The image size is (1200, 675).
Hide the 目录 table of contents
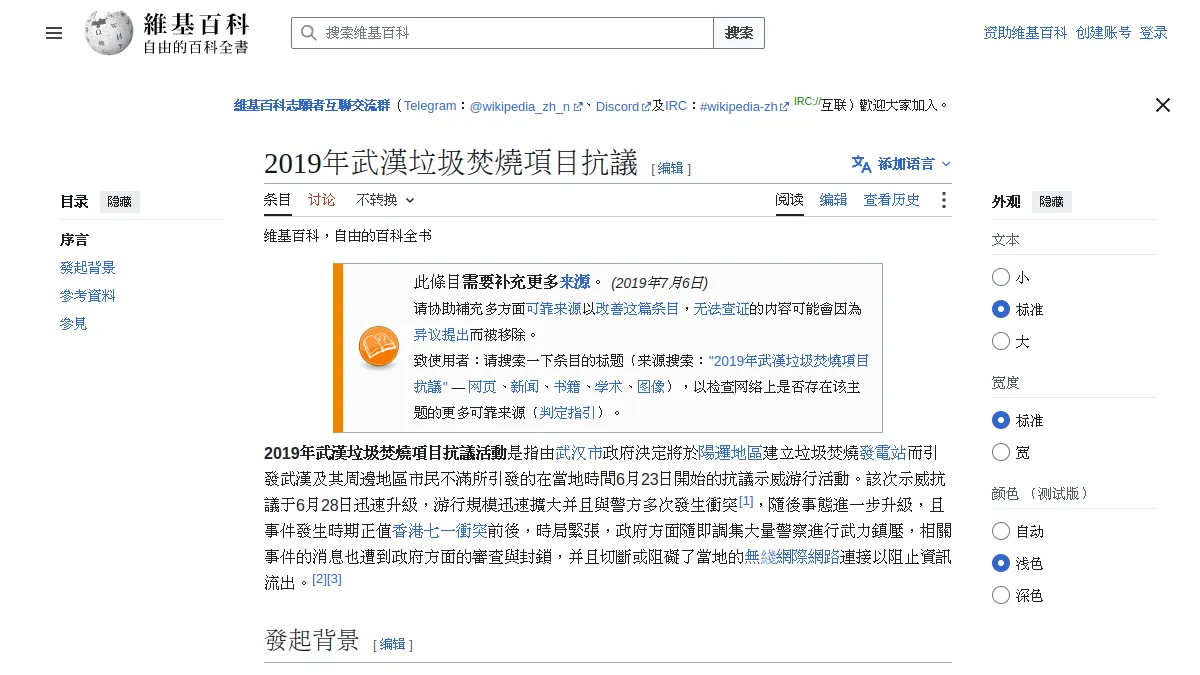120,202
